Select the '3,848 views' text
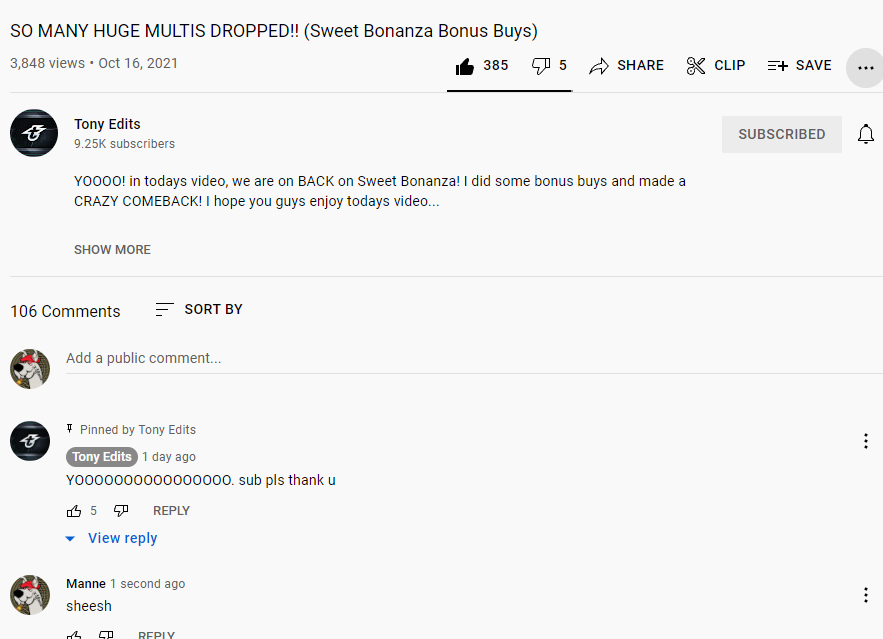Screen dimensions: 883x639 tap(47, 63)
